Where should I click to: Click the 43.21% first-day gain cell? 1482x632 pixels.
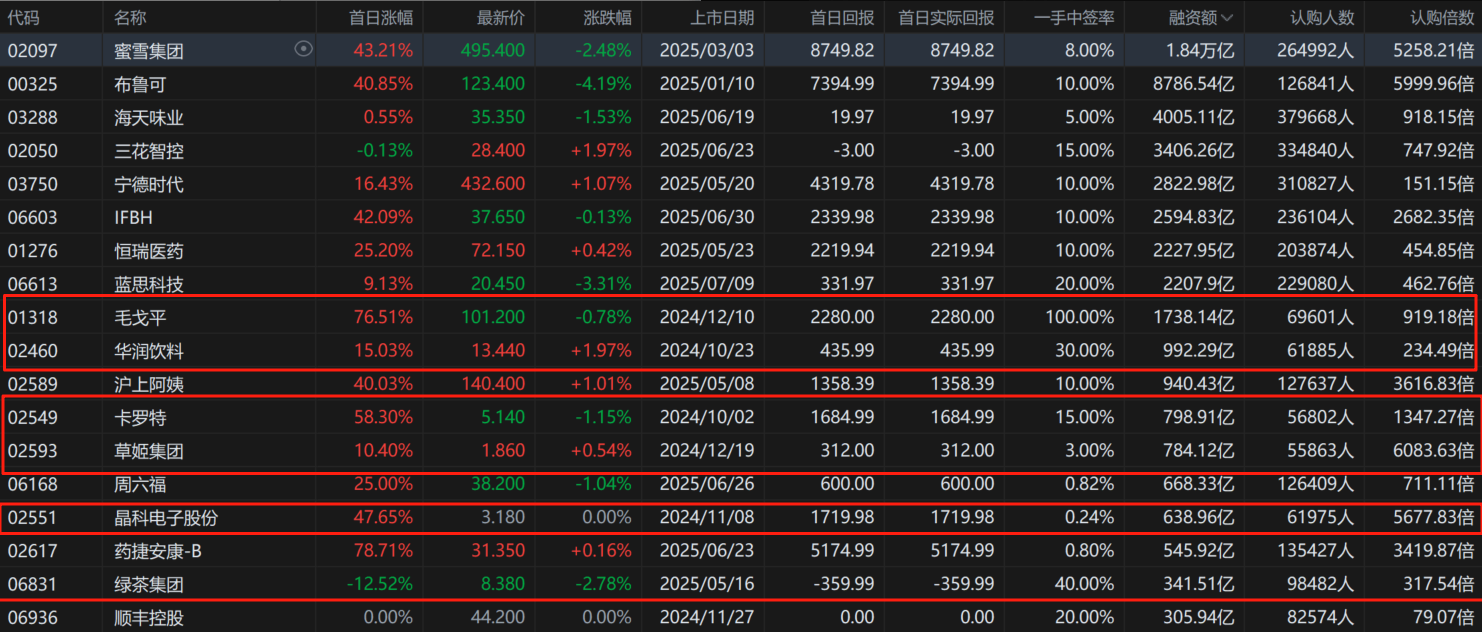(x=383, y=50)
